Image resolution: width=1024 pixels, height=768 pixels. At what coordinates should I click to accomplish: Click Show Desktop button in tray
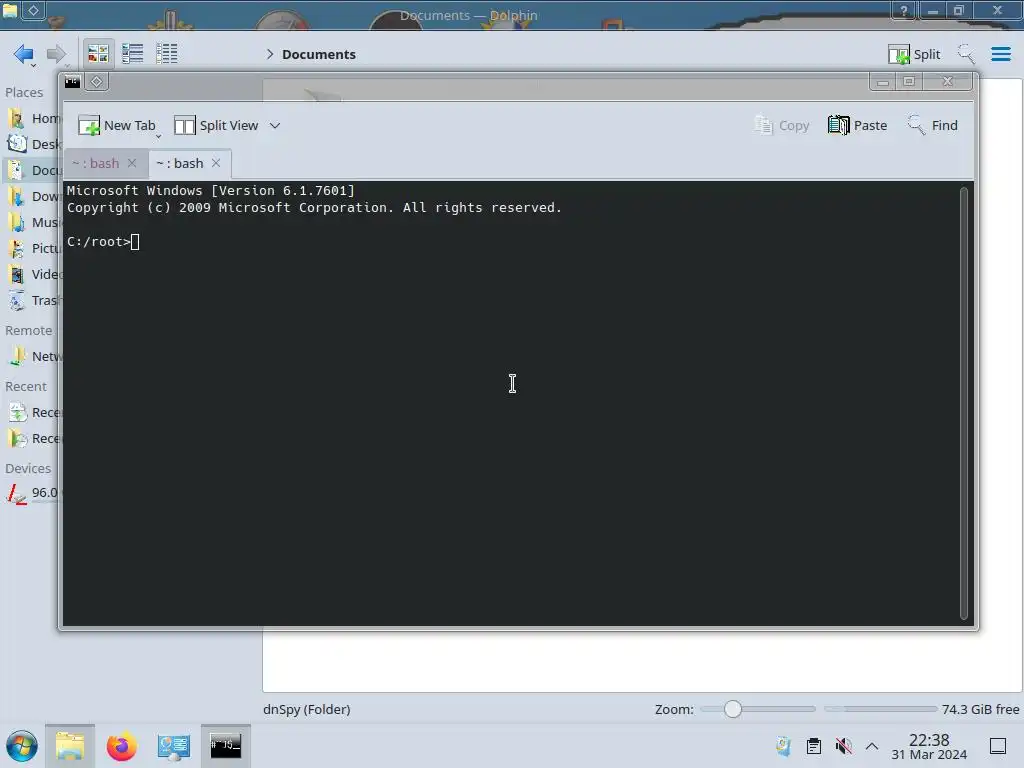(x=998, y=746)
